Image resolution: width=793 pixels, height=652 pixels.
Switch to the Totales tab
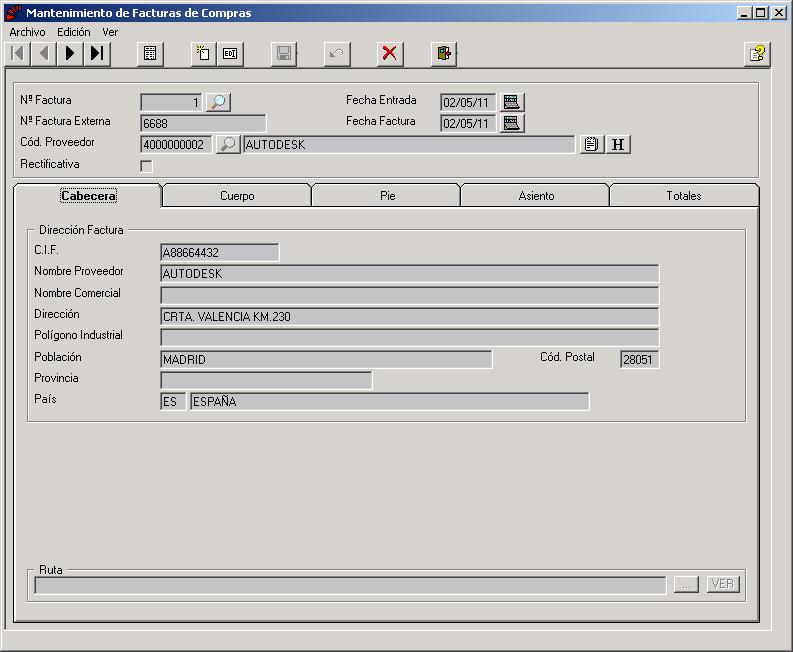(x=684, y=196)
